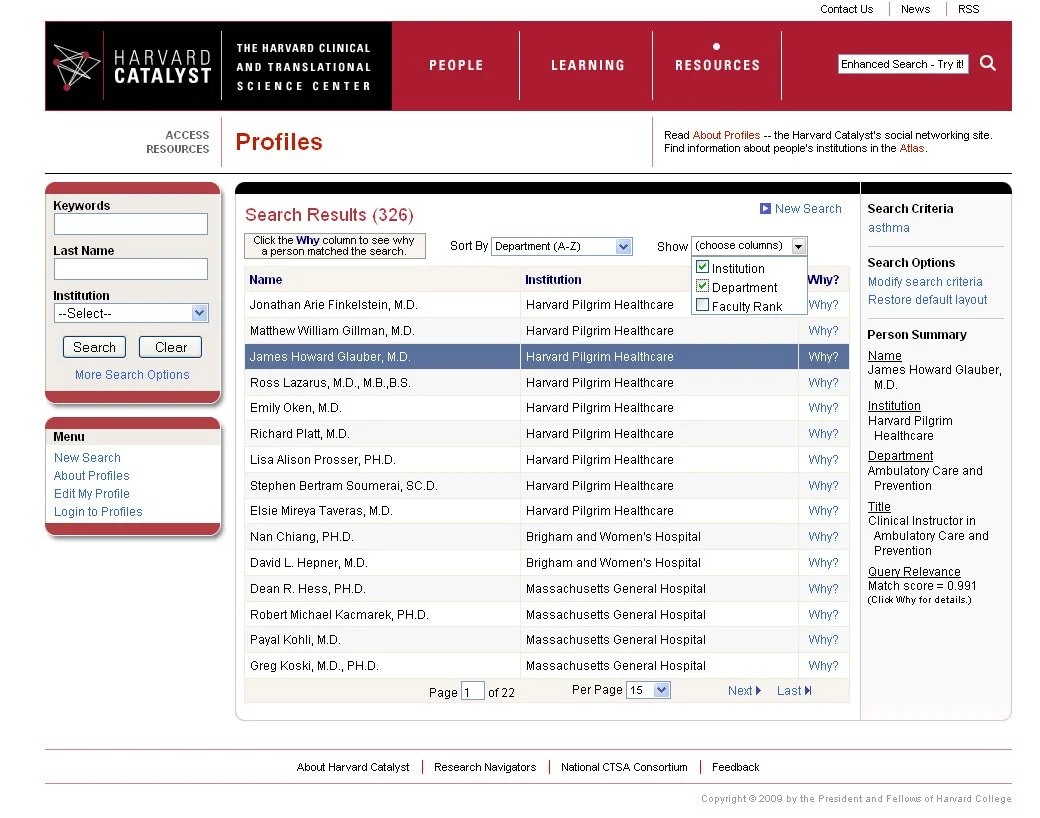This screenshot has width=1040, height=818.
Task: Click Contact Us in top bar
Action: pyautogui.click(x=846, y=9)
